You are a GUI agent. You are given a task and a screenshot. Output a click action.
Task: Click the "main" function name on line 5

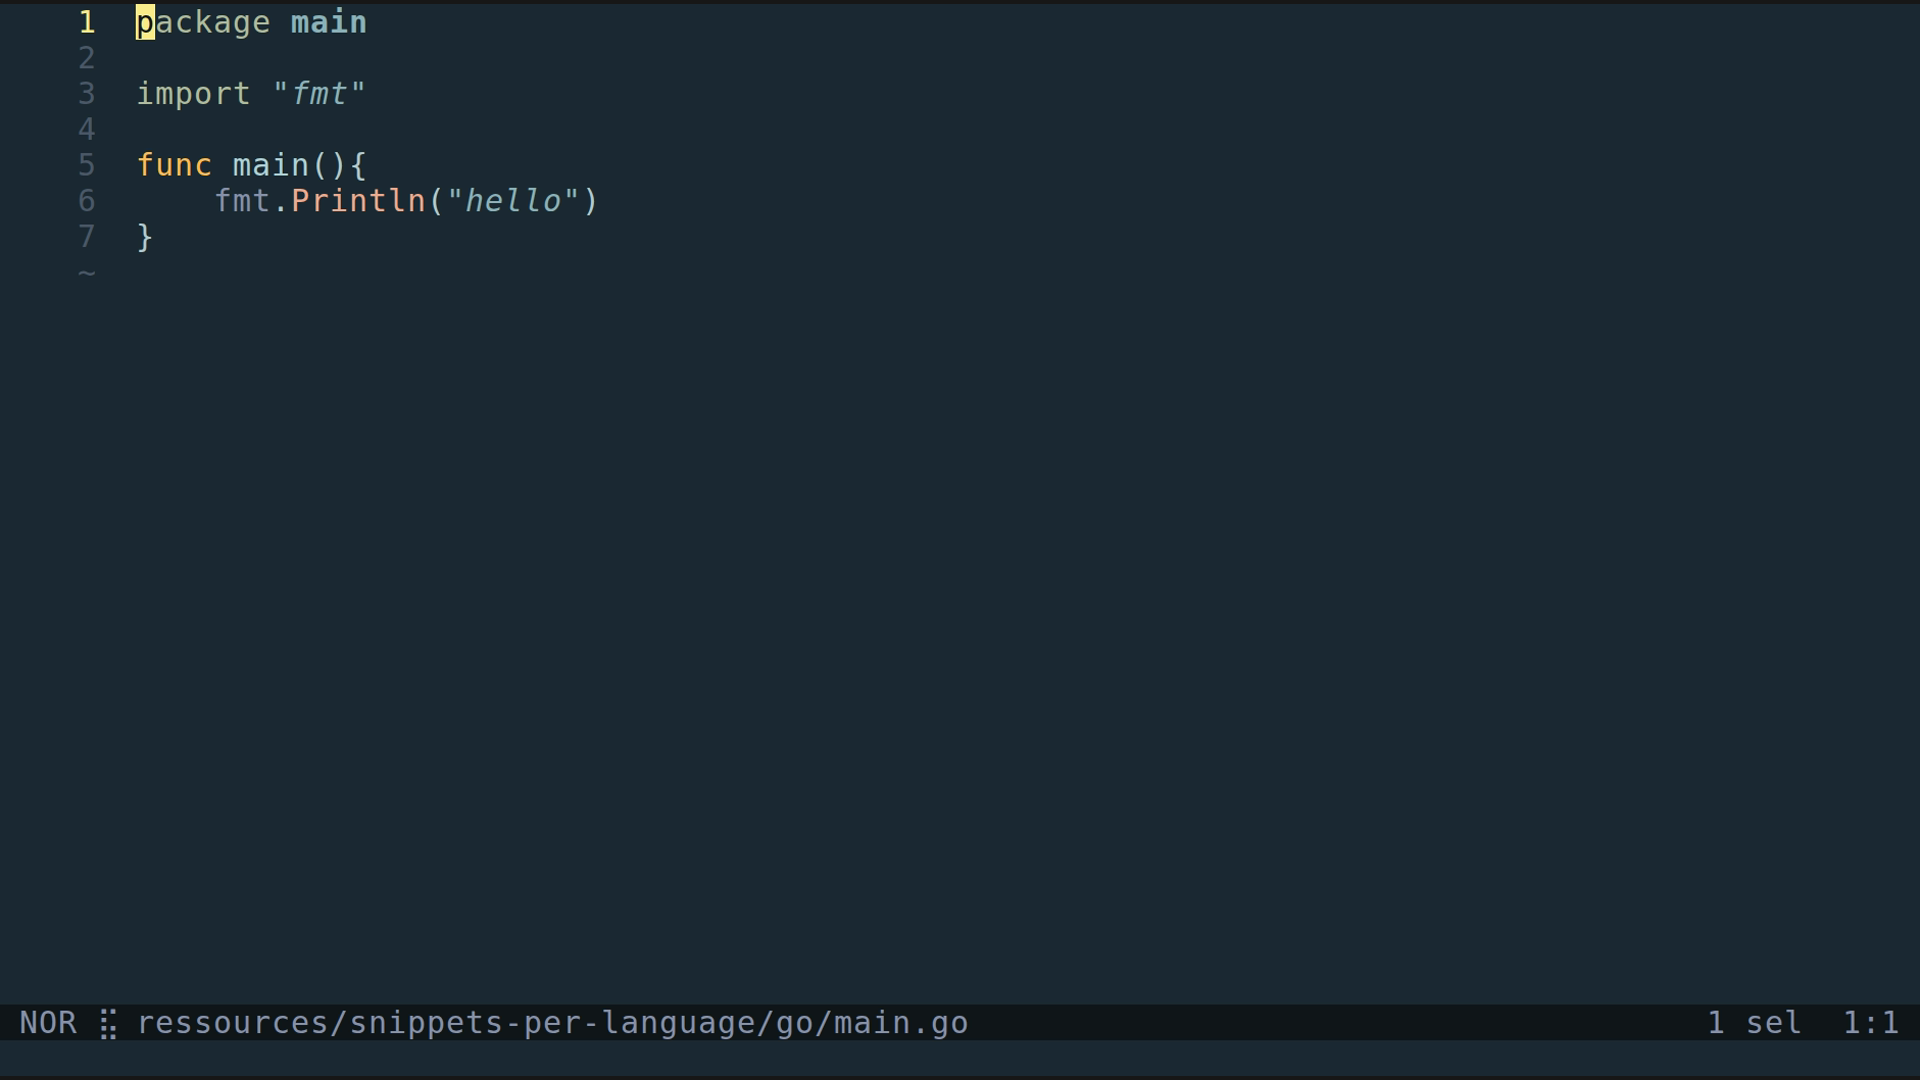coord(270,165)
